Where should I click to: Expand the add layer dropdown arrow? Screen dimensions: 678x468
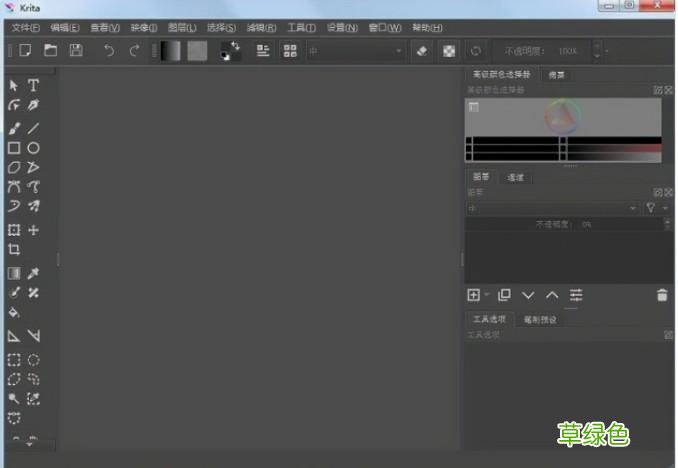[487, 295]
